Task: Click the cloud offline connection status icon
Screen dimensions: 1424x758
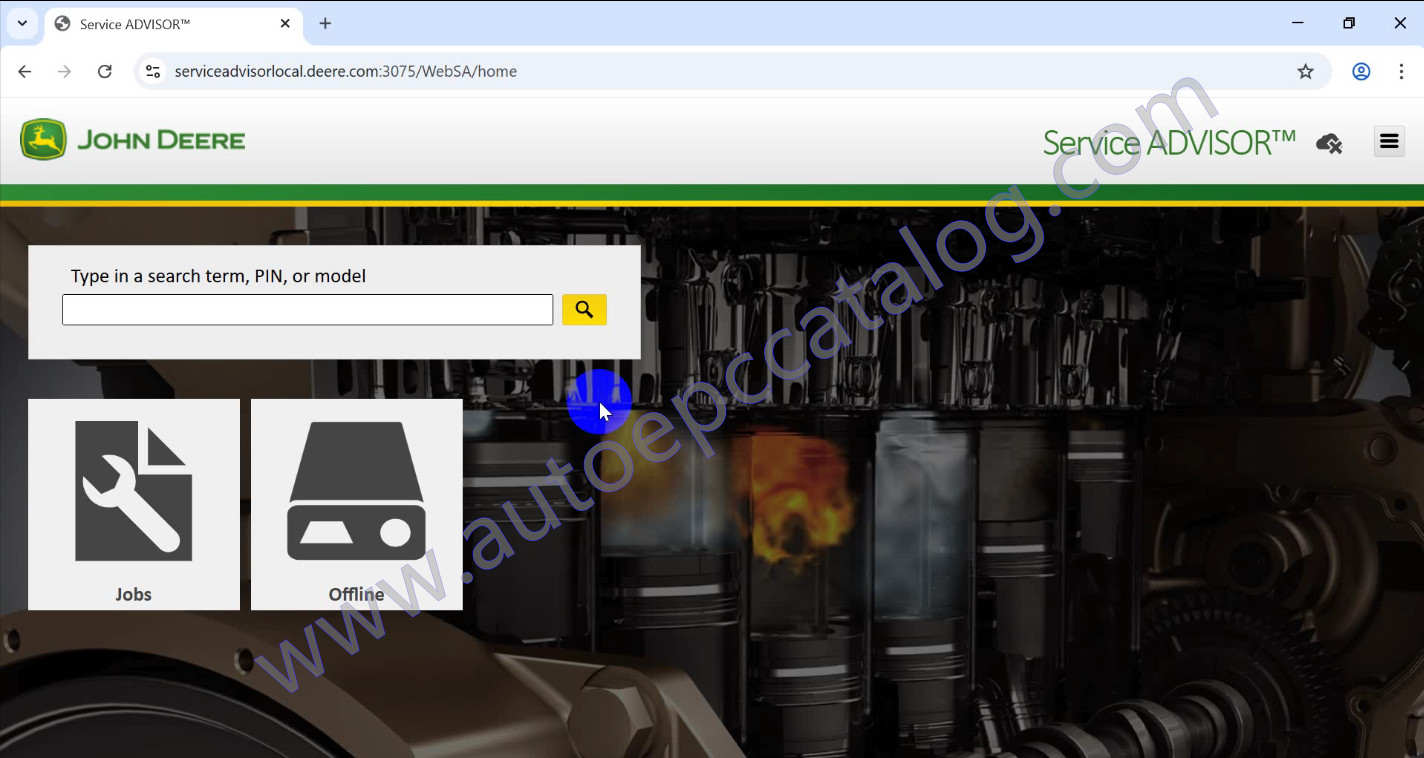Action: click(x=1329, y=143)
